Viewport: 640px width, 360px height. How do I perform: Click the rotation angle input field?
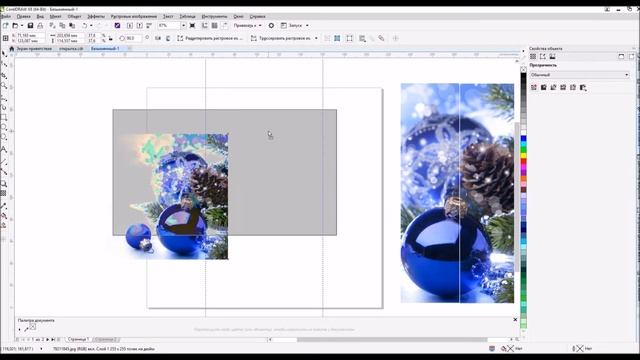(133, 38)
